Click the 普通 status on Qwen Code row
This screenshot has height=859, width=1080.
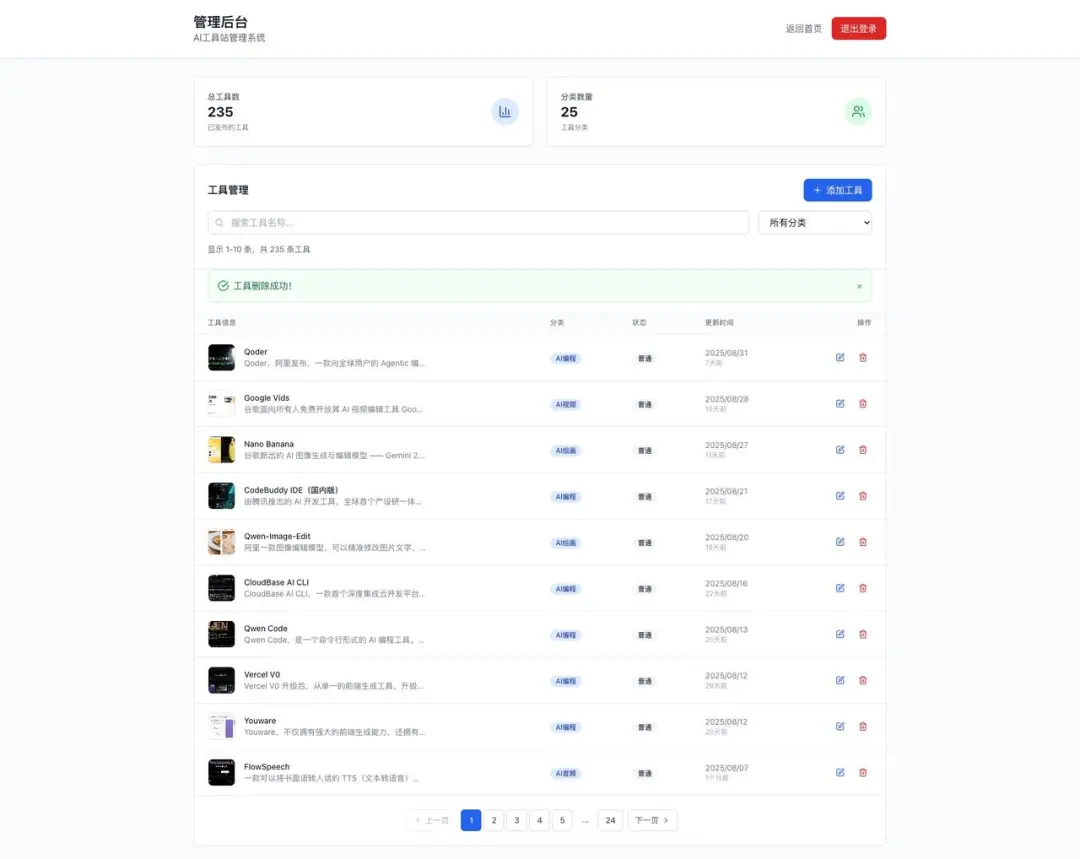coord(645,635)
